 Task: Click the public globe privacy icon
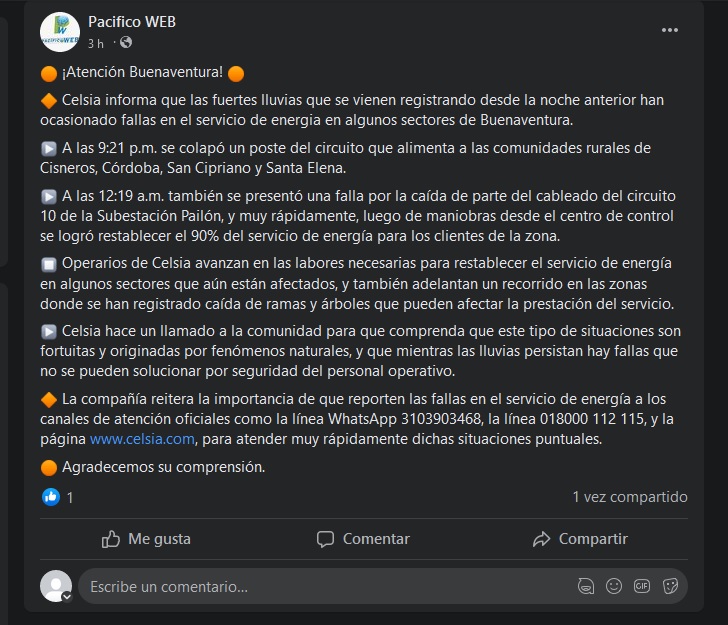point(126,43)
